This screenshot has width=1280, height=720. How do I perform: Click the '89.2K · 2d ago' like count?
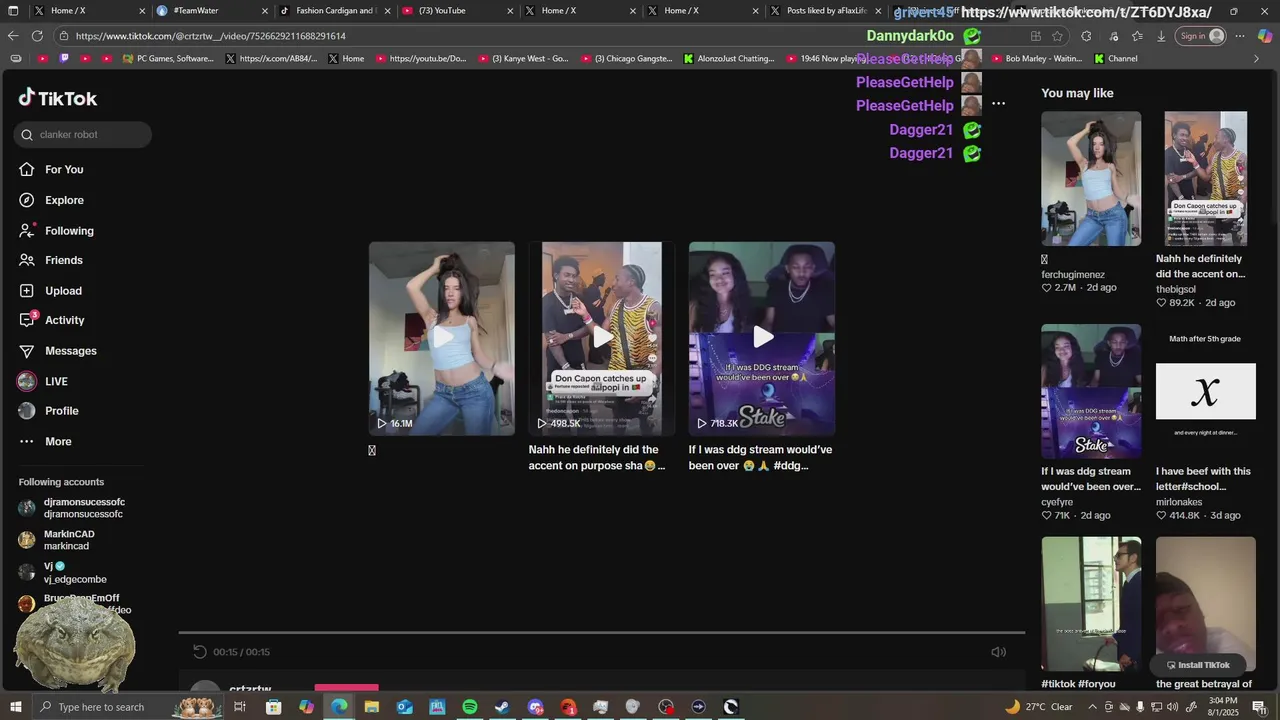click(x=1195, y=303)
